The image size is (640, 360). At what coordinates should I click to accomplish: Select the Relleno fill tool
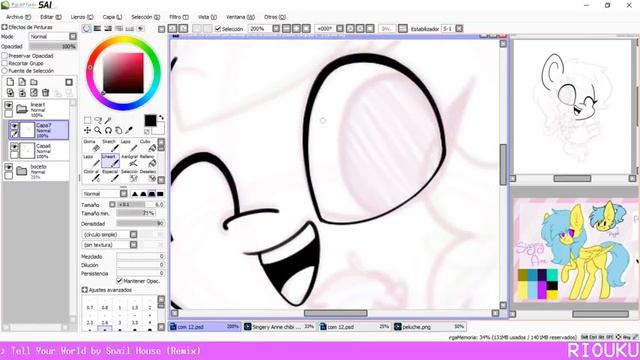(148, 160)
